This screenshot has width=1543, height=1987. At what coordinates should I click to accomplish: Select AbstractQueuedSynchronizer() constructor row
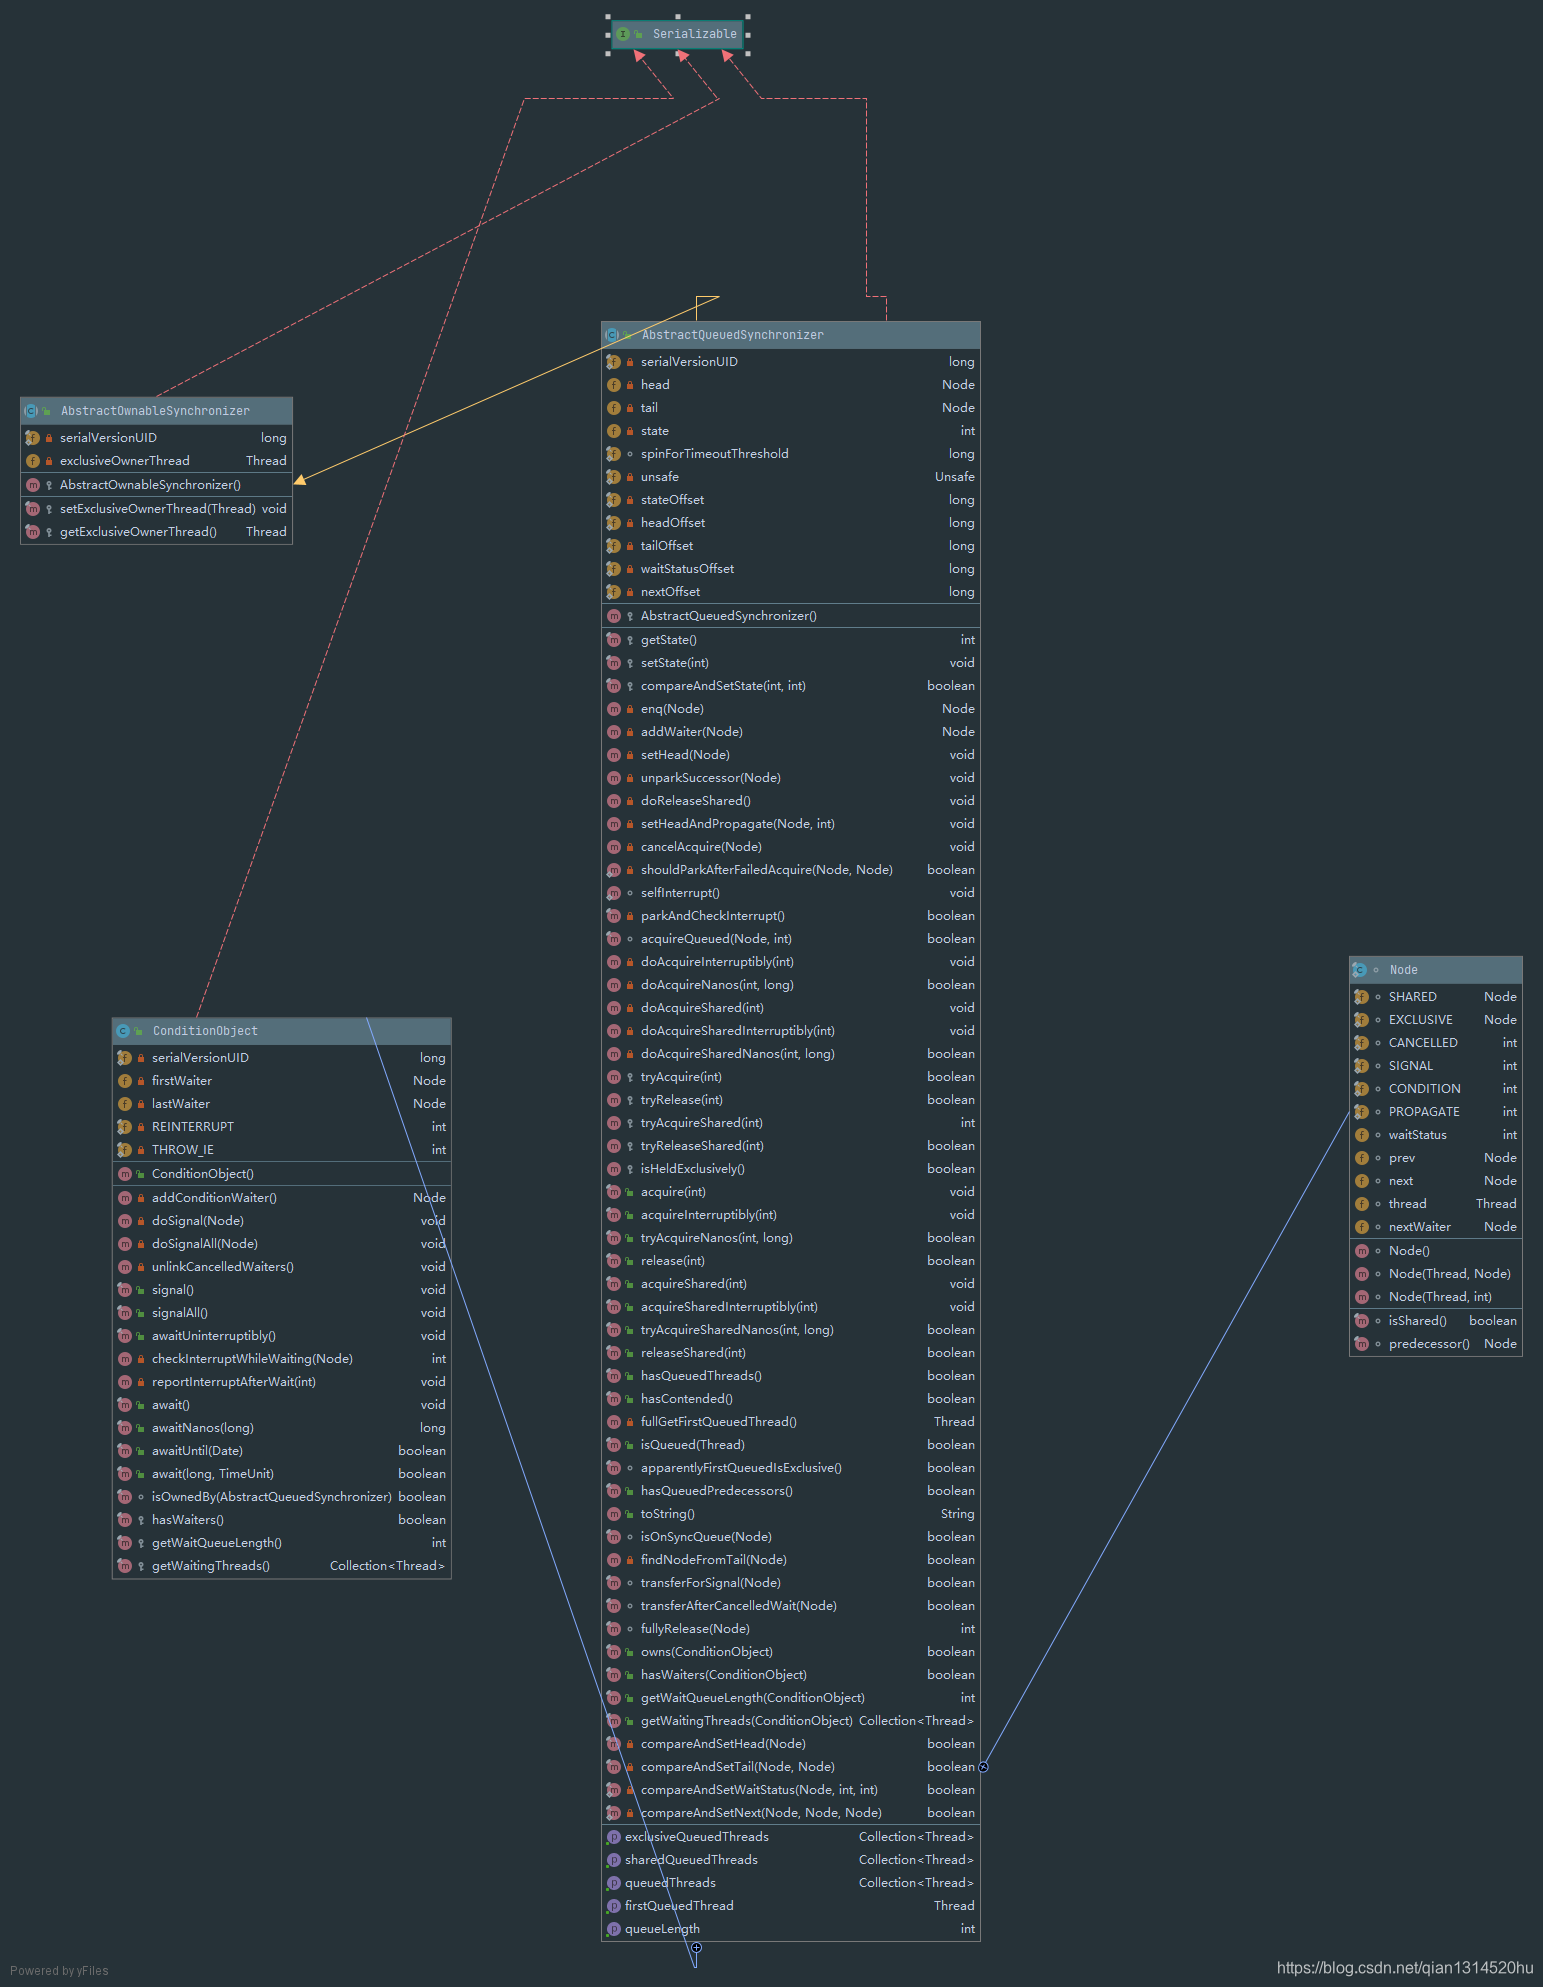[x=790, y=616]
